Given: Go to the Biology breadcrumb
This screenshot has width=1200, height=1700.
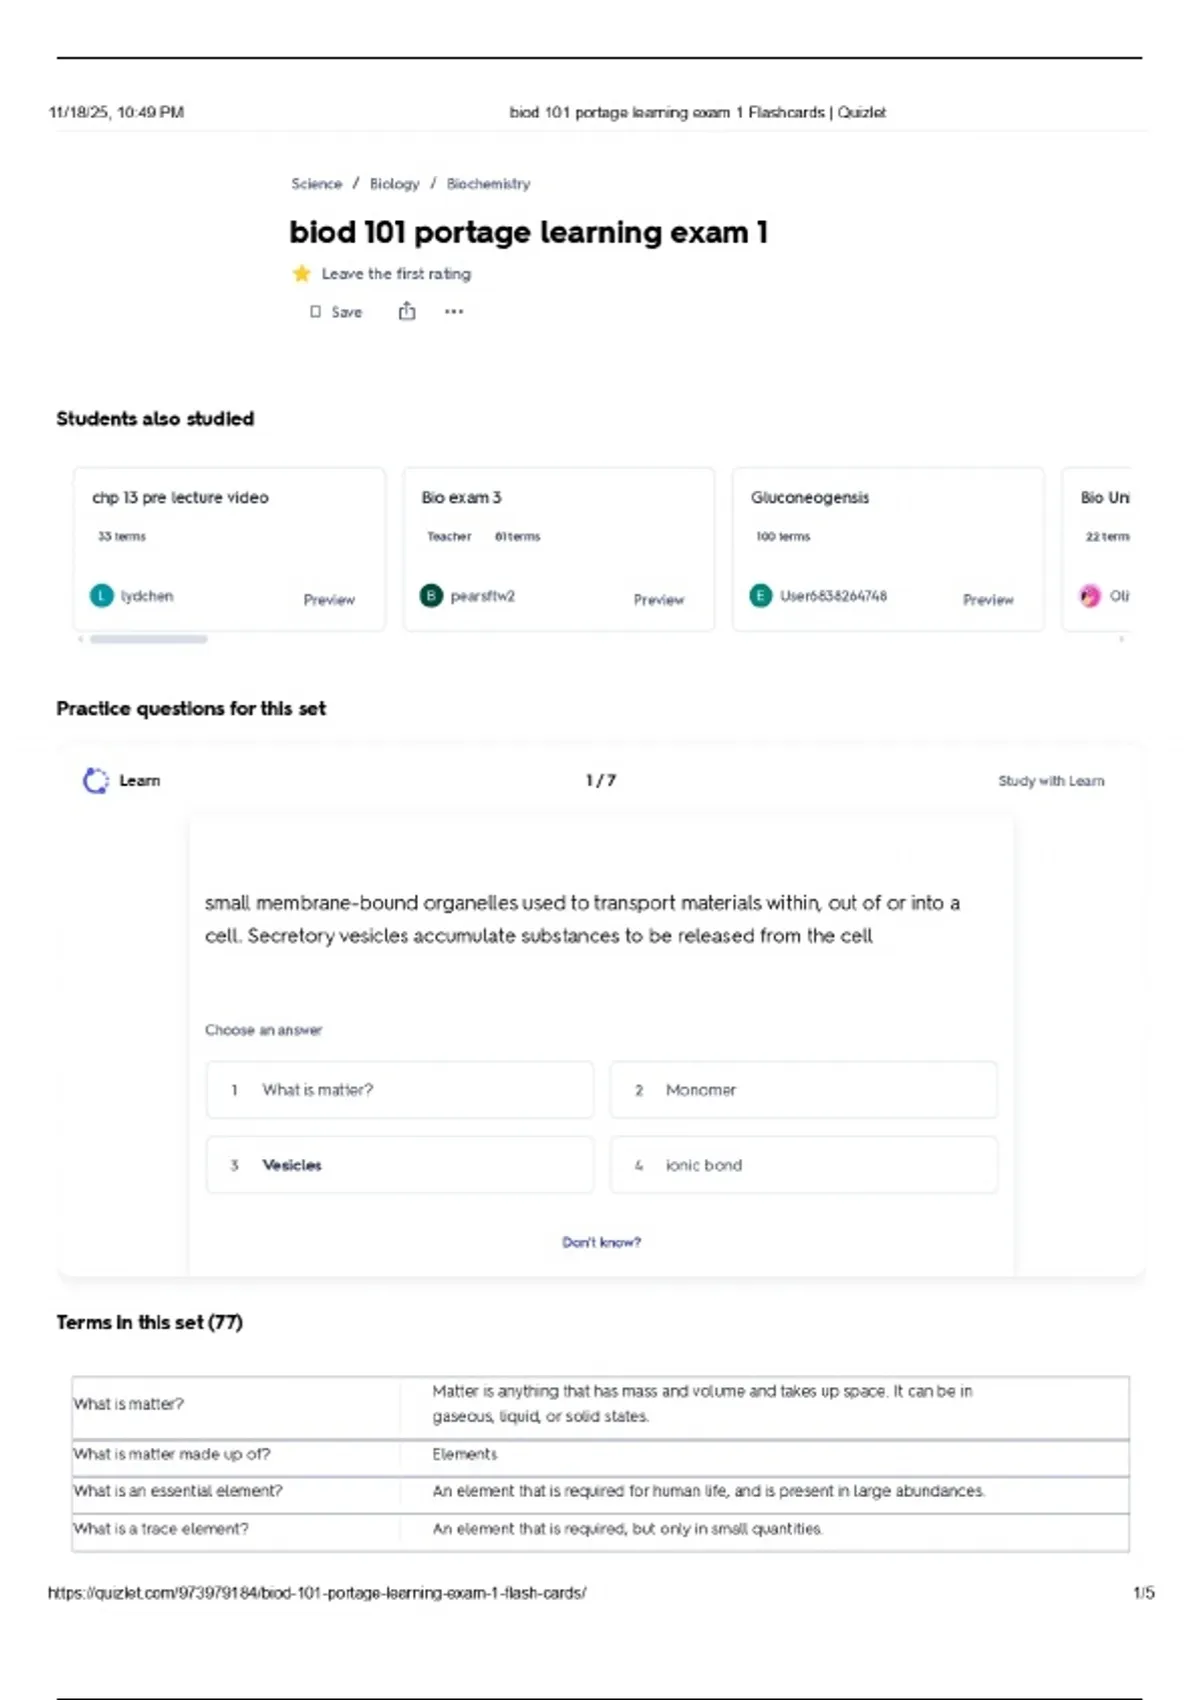Looking at the screenshot, I should pos(394,184).
